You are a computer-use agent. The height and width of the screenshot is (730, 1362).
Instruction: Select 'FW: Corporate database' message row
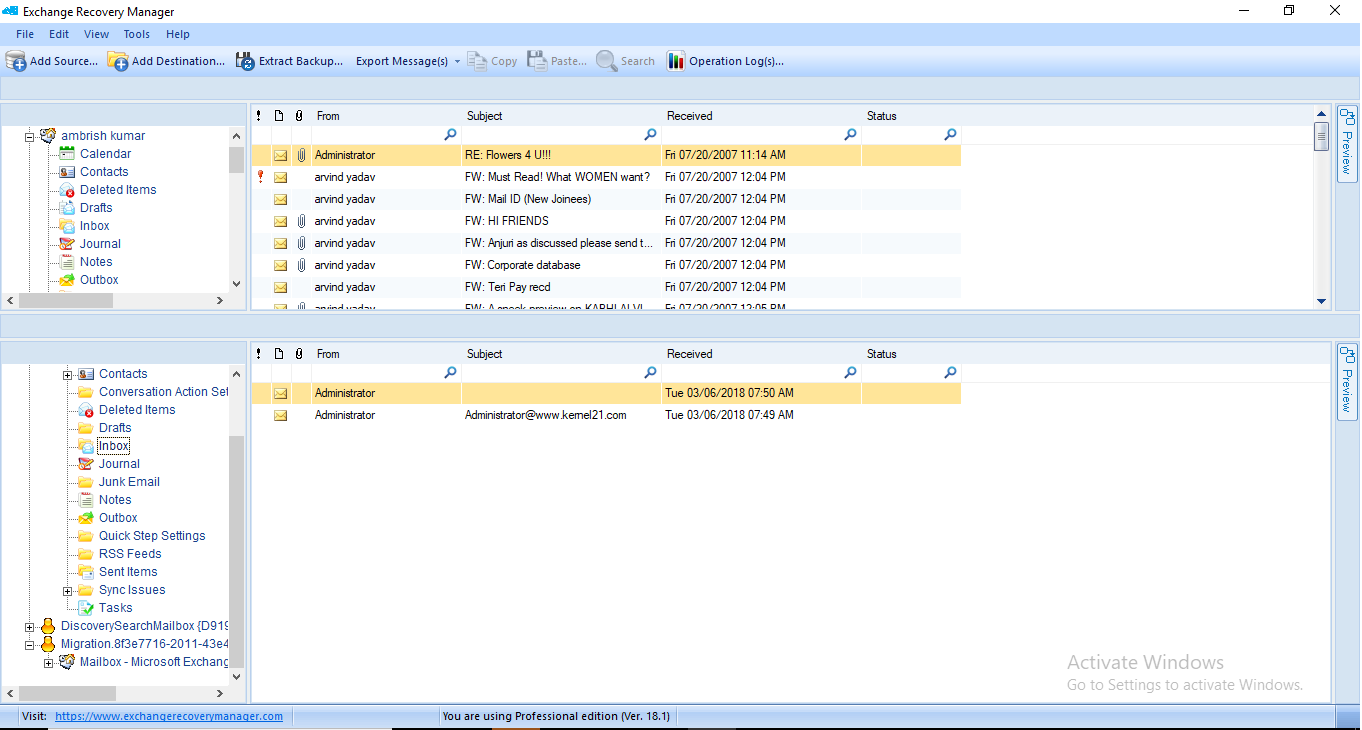[x=606, y=265]
